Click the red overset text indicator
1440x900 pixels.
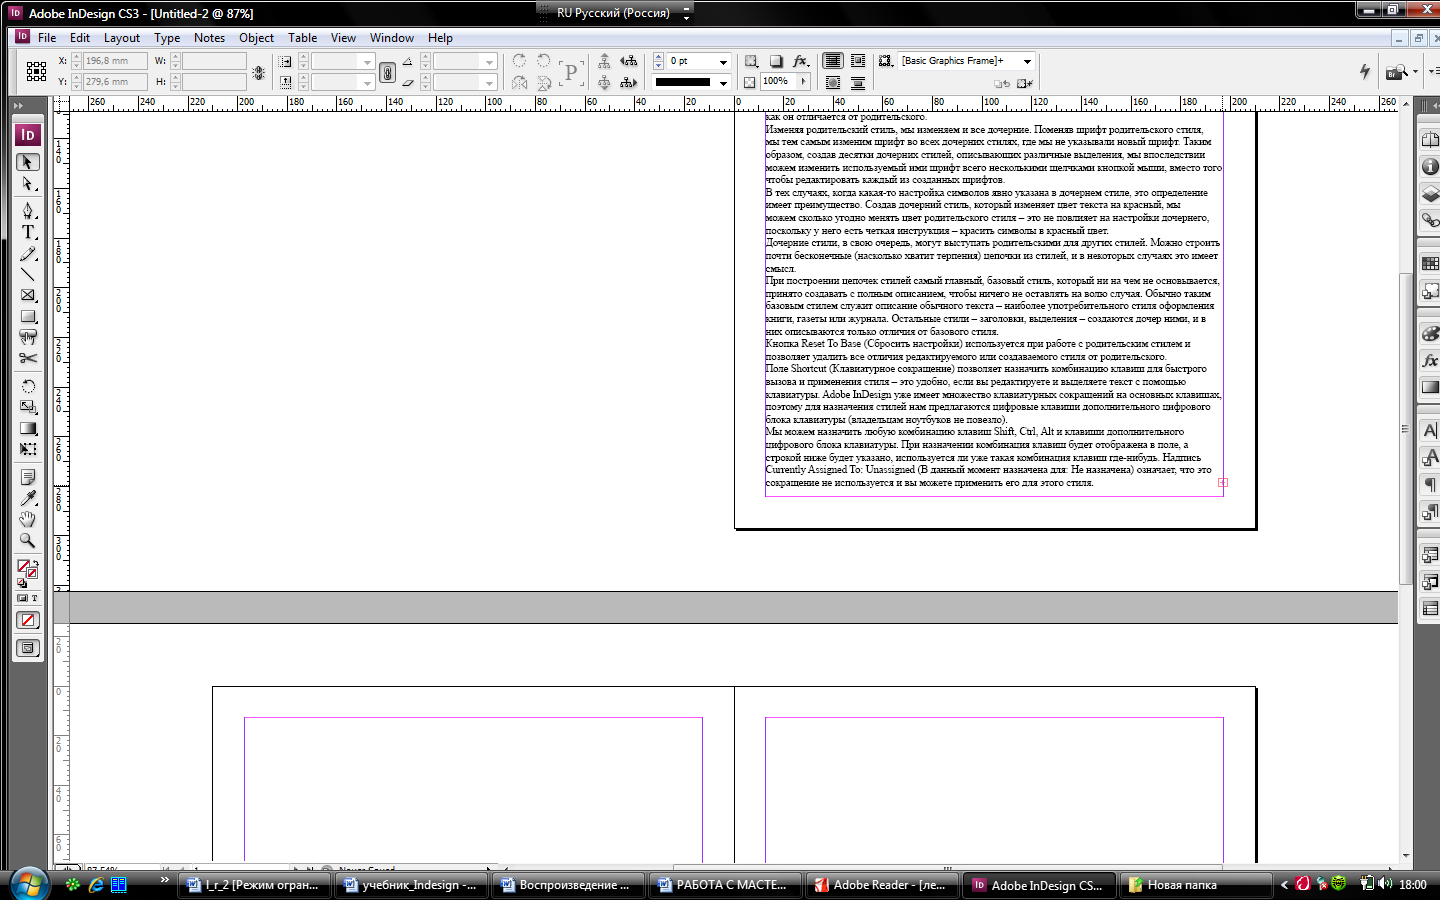pos(1223,482)
